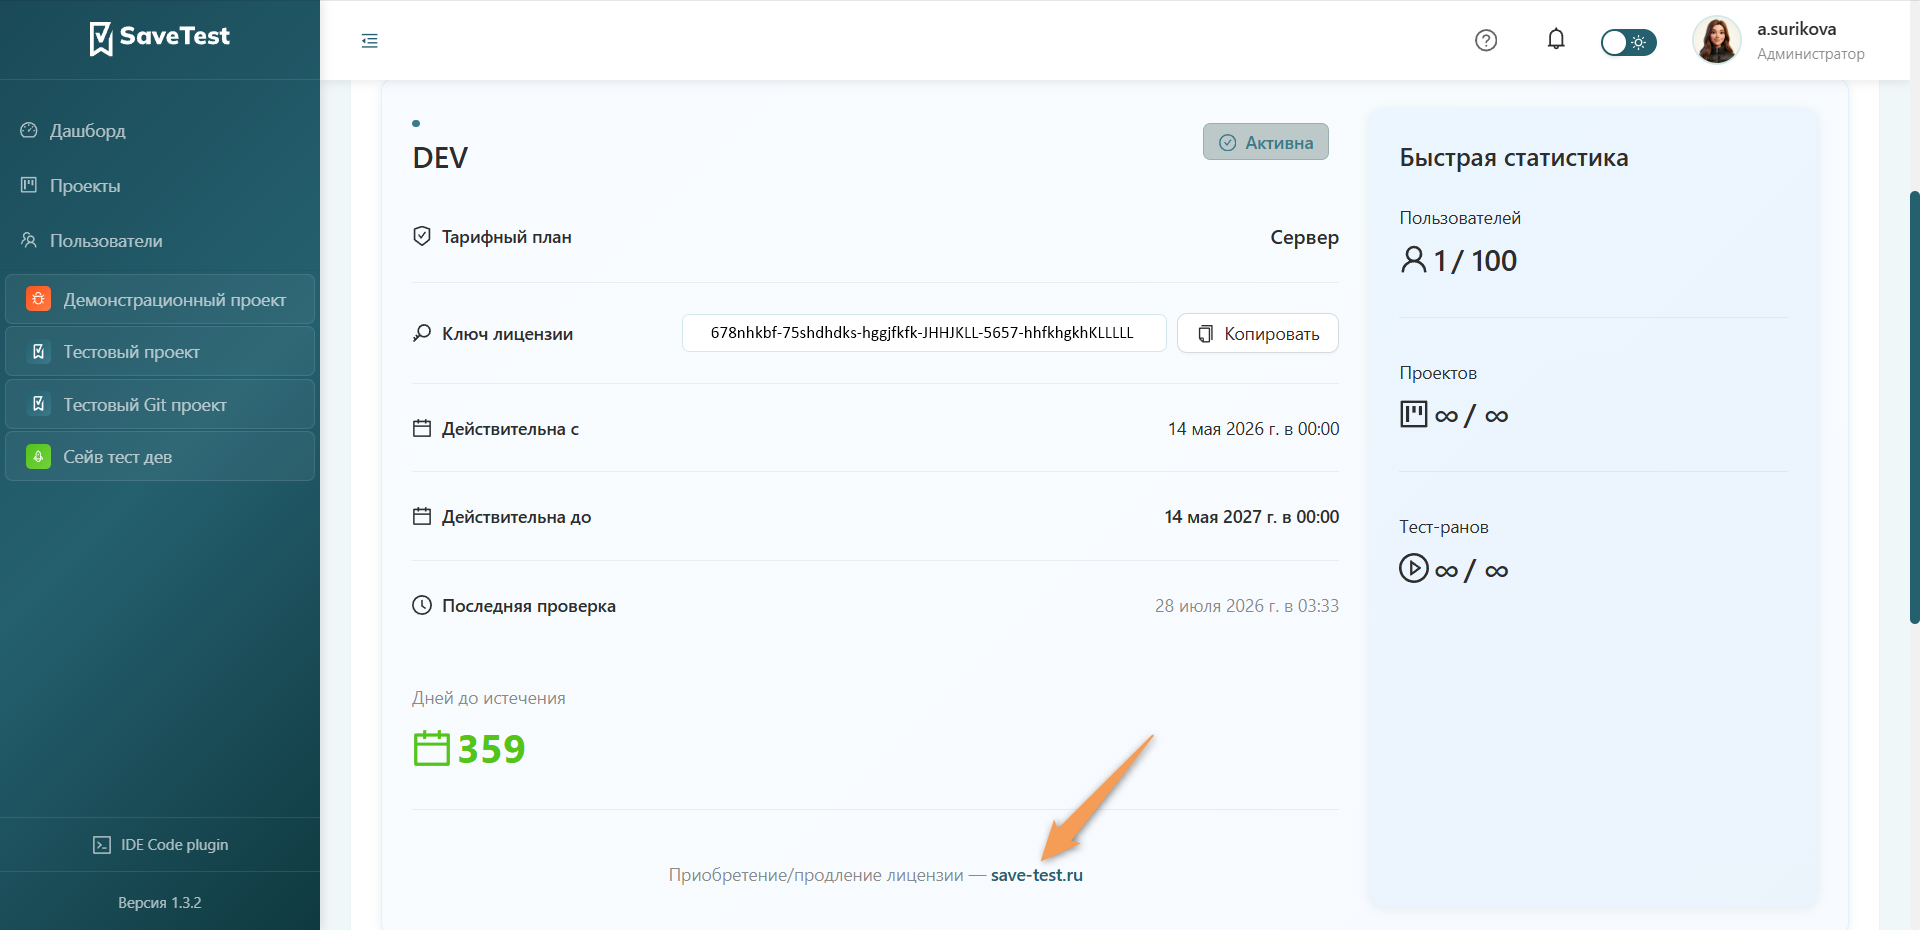Click 28 июля 2026 г. в 03:33

tap(1247, 606)
